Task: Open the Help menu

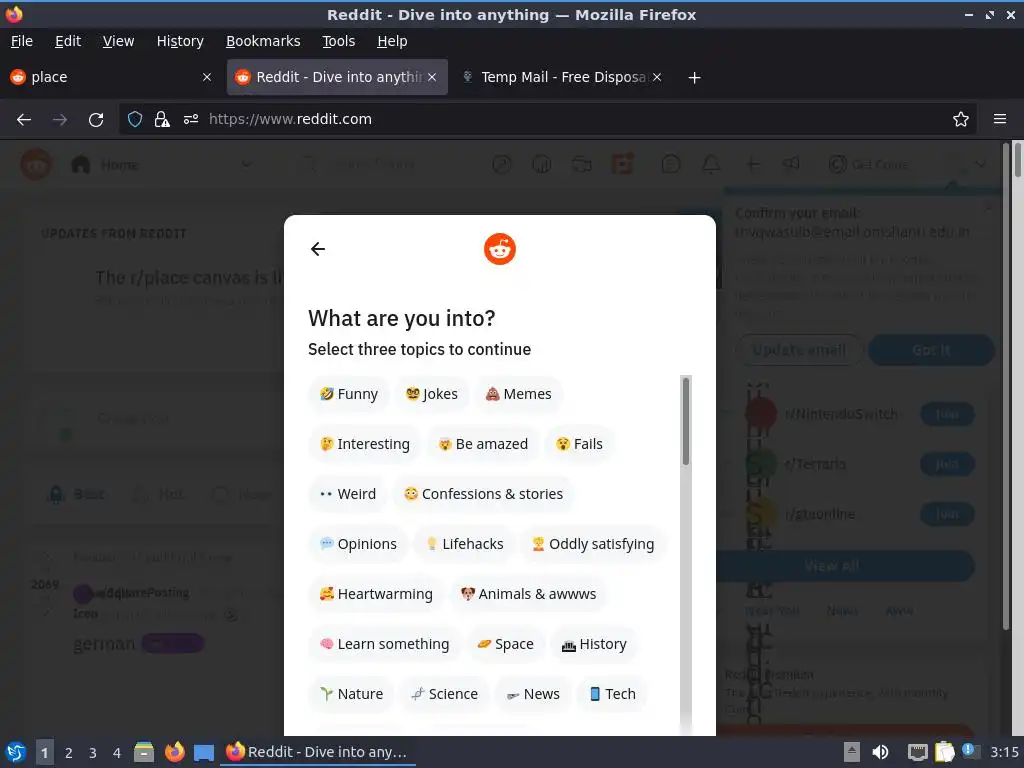Action: click(392, 41)
